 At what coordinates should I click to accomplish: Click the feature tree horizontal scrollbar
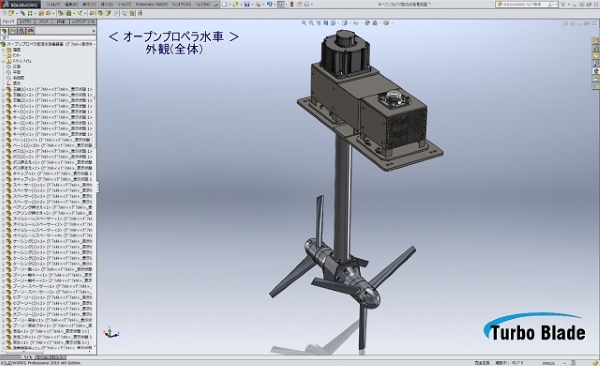[x=46, y=351]
